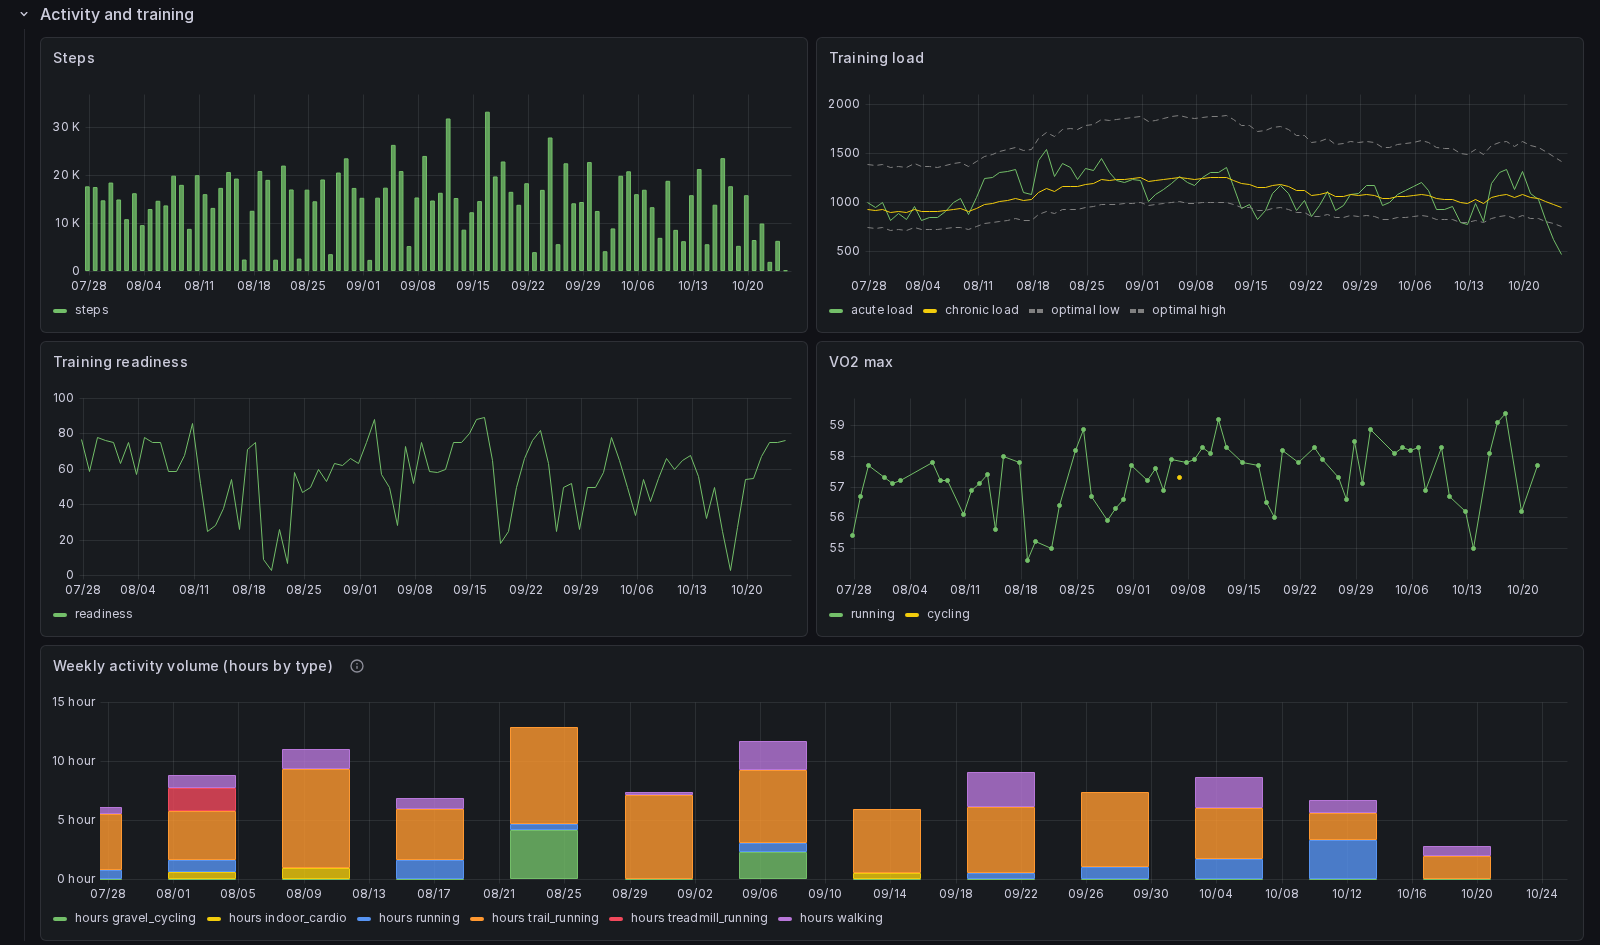Viewport: 1600px width, 945px height.
Task: Click the yellow cycling color swatch
Action: (x=912, y=615)
